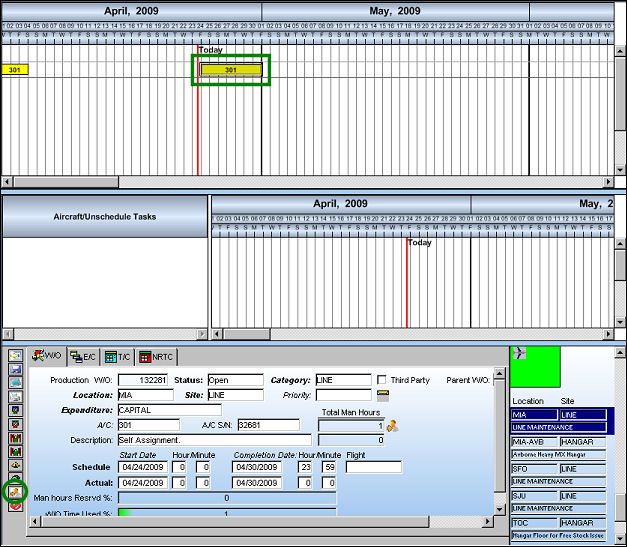Click the green color square
This screenshot has width=627, height=547.
coord(535,367)
